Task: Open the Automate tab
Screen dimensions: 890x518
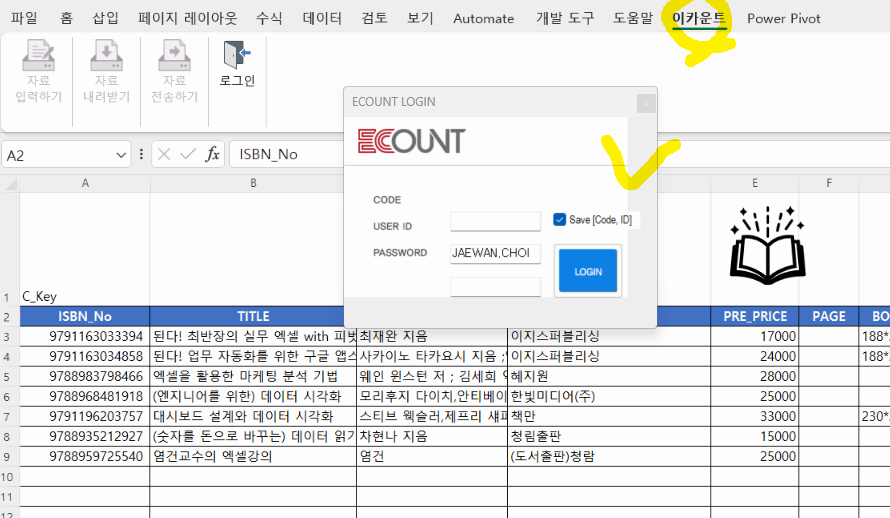Action: [484, 18]
